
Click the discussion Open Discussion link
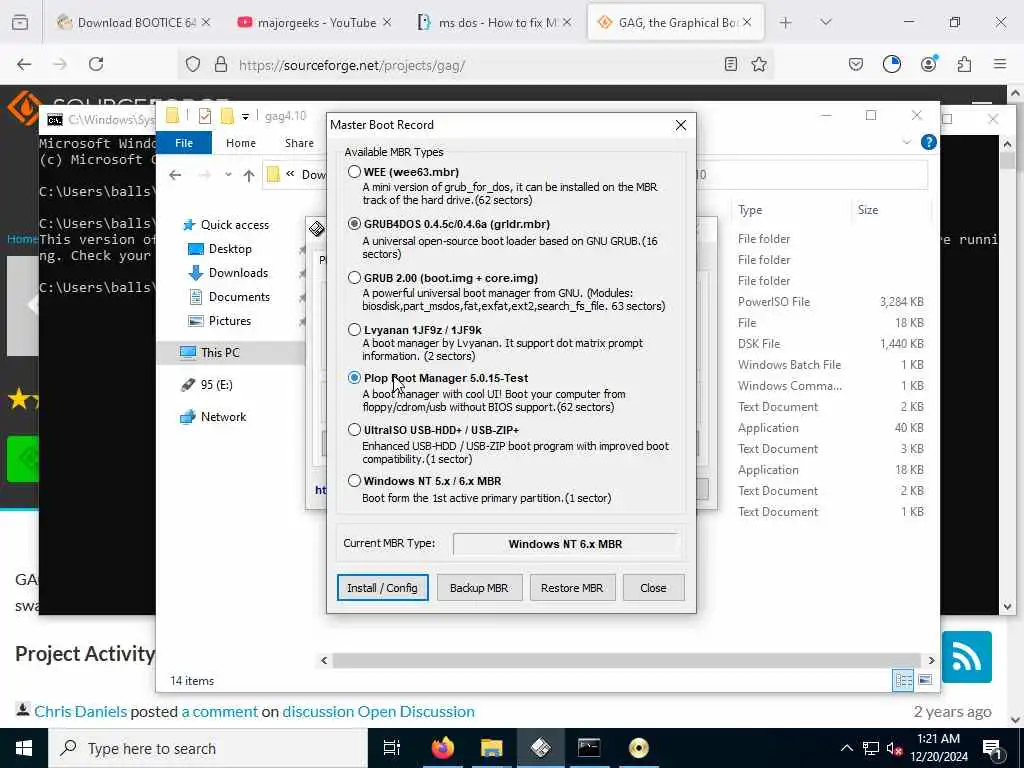click(x=378, y=711)
